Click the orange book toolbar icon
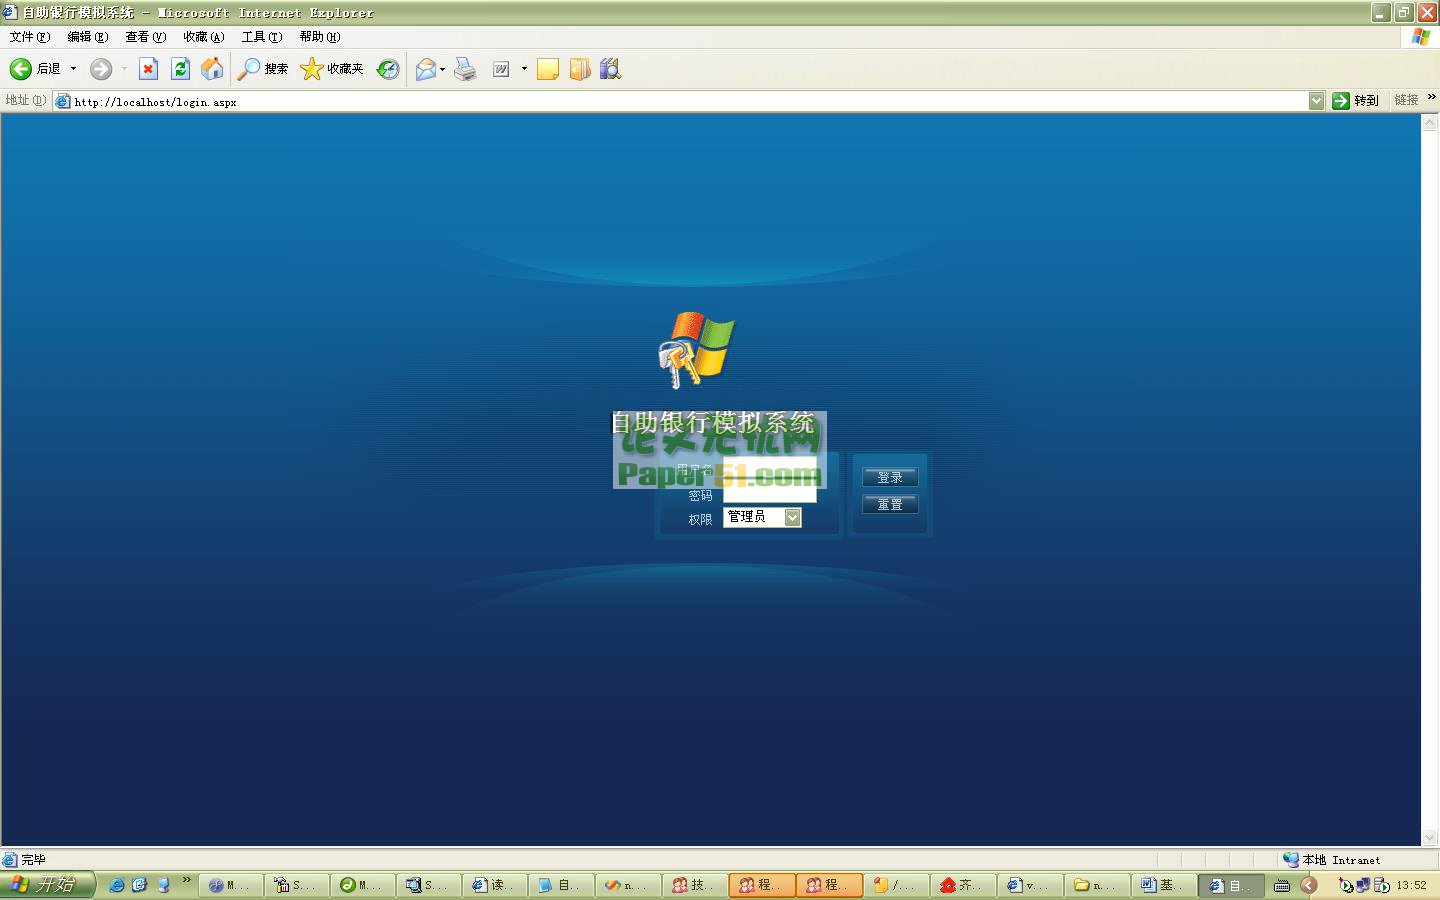The image size is (1440, 900). point(580,69)
